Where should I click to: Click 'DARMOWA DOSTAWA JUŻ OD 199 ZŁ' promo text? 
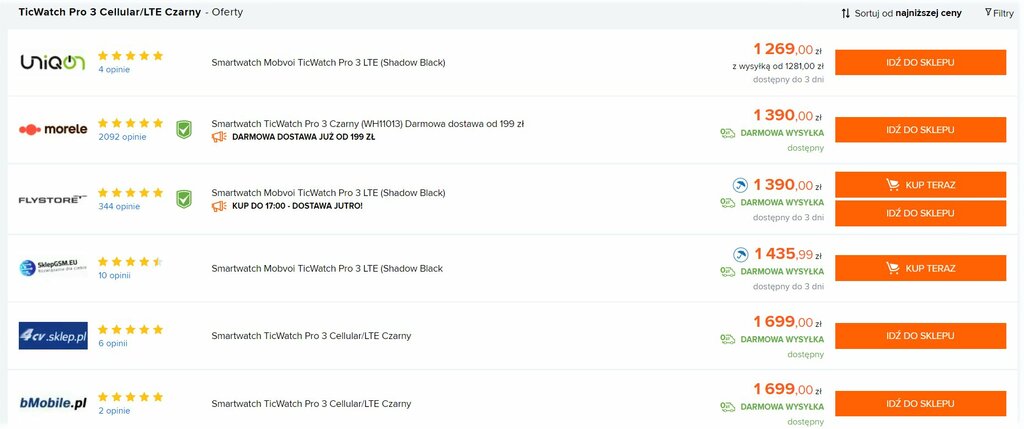click(x=304, y=137)
